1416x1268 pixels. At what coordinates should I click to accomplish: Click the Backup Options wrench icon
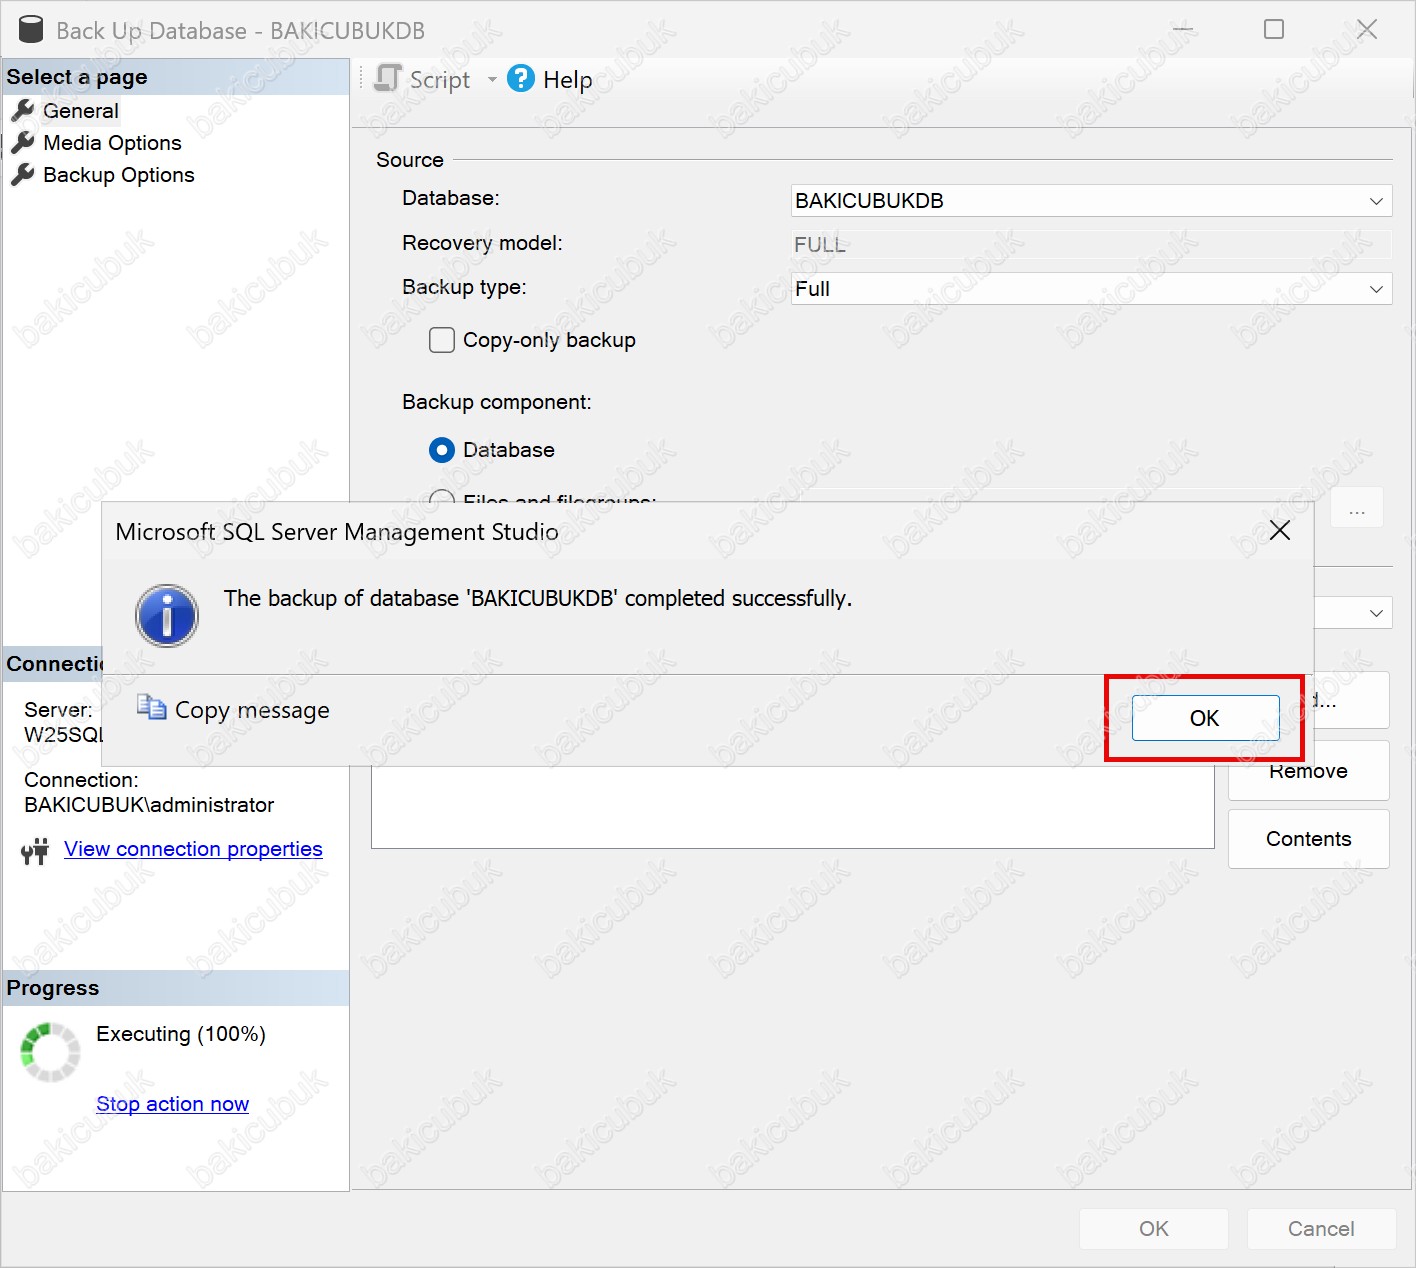tap(22, 175)
